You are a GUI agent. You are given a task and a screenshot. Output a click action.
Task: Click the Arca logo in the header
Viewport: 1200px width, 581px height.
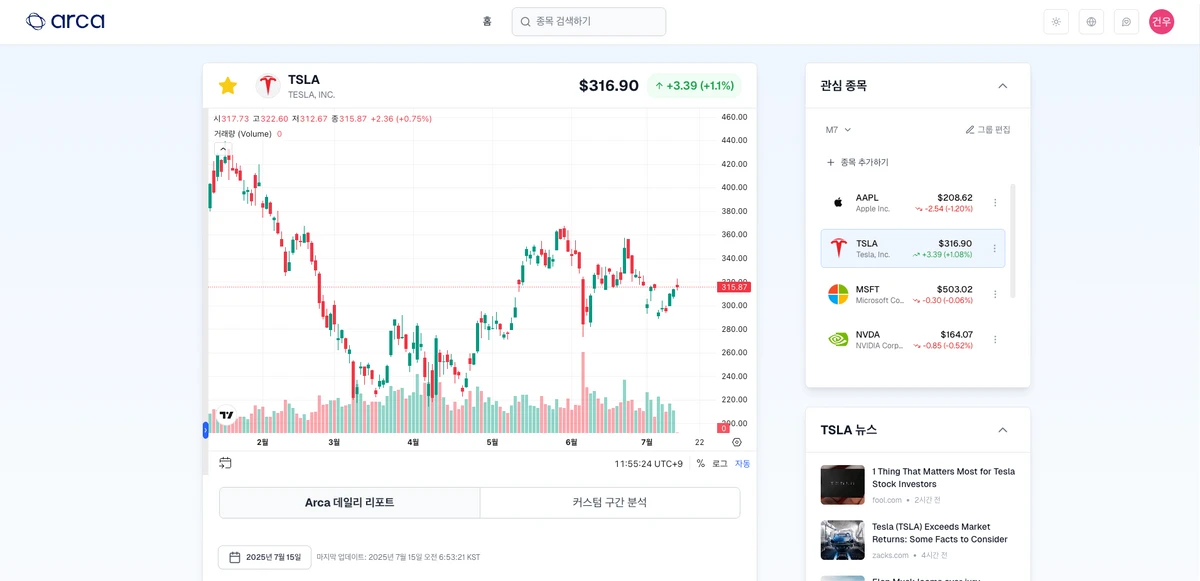click(x=65, y=21)
